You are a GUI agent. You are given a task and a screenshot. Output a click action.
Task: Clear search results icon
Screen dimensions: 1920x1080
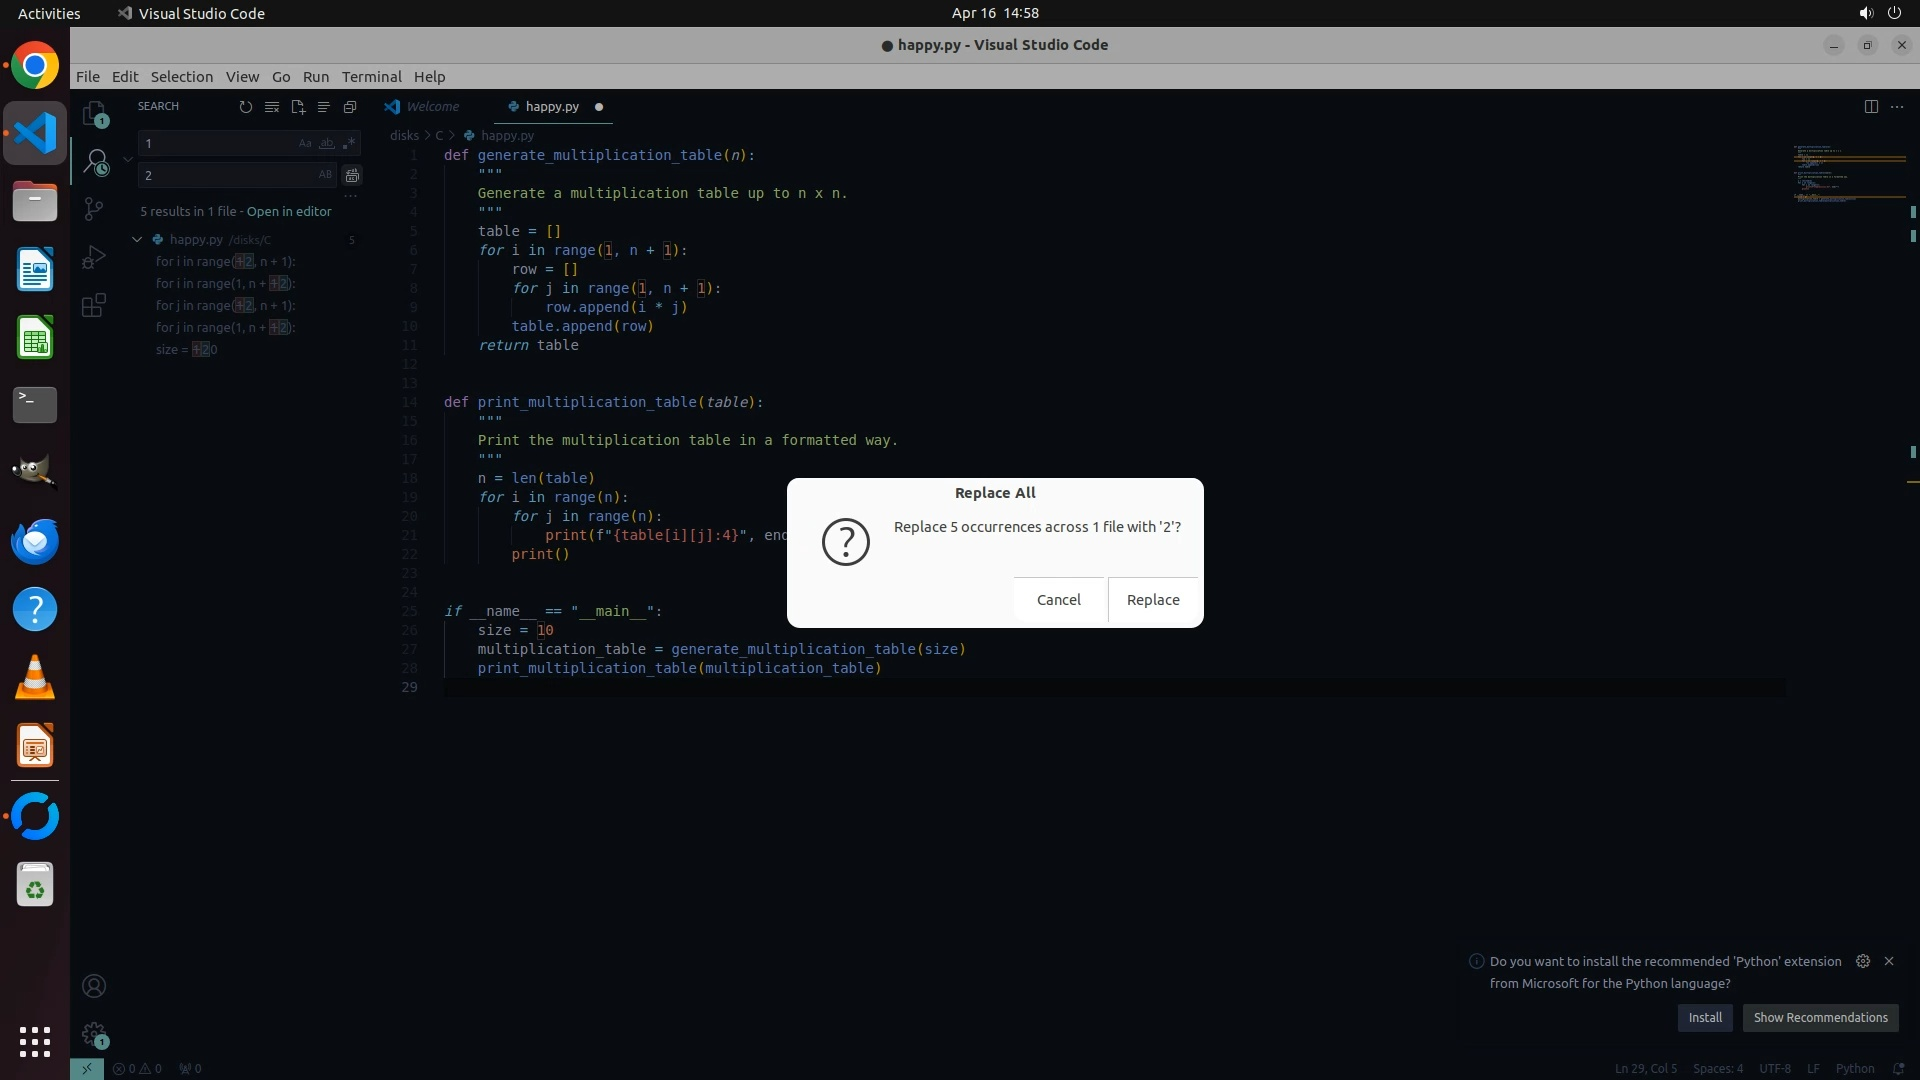(271, 107)
